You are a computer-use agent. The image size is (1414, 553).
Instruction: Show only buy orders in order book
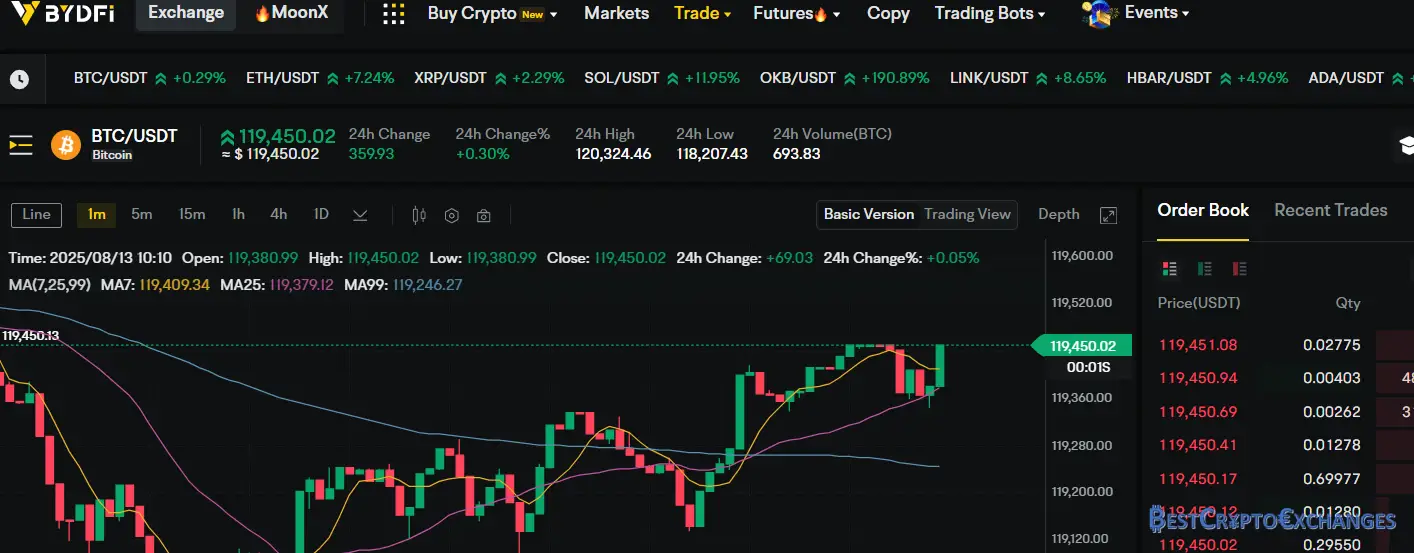(x=1204, y=268)
